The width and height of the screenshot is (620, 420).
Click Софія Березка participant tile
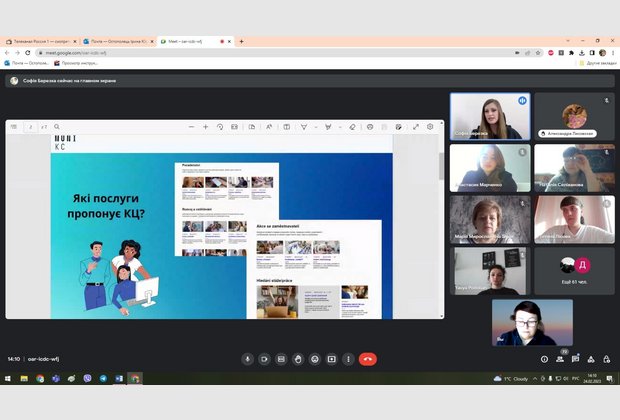click(x=490, y=117)
